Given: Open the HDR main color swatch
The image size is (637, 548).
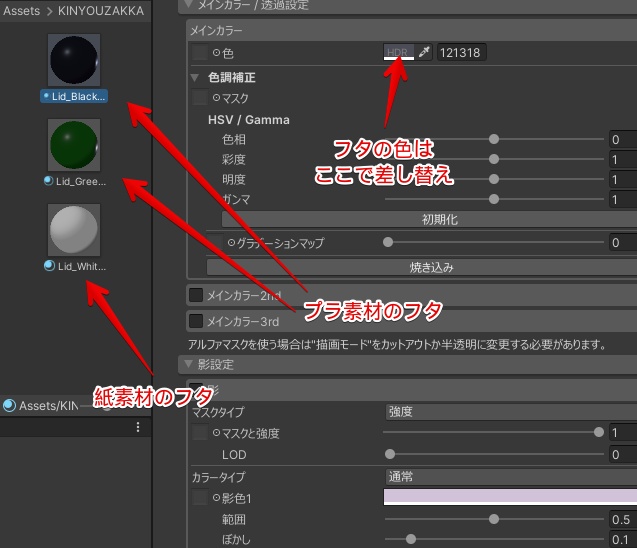Looking at the screenshot, I should point(399,52).
